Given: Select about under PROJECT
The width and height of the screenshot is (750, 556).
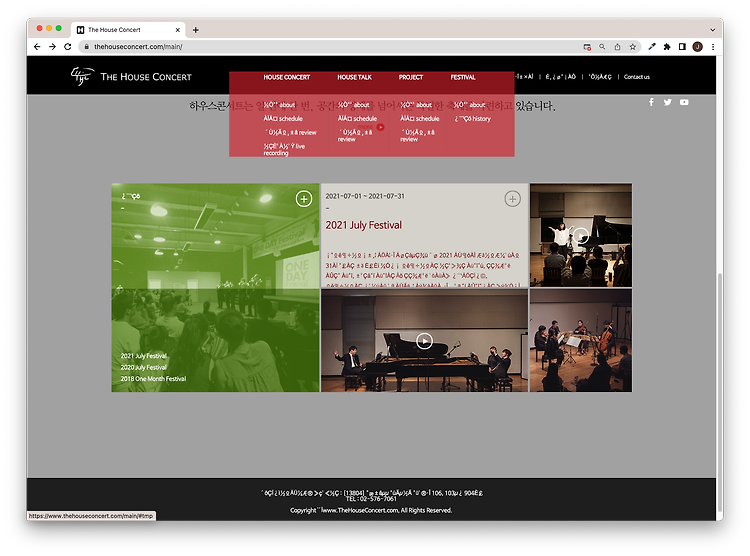Looking at the screenshot, I should click(416, 105).
